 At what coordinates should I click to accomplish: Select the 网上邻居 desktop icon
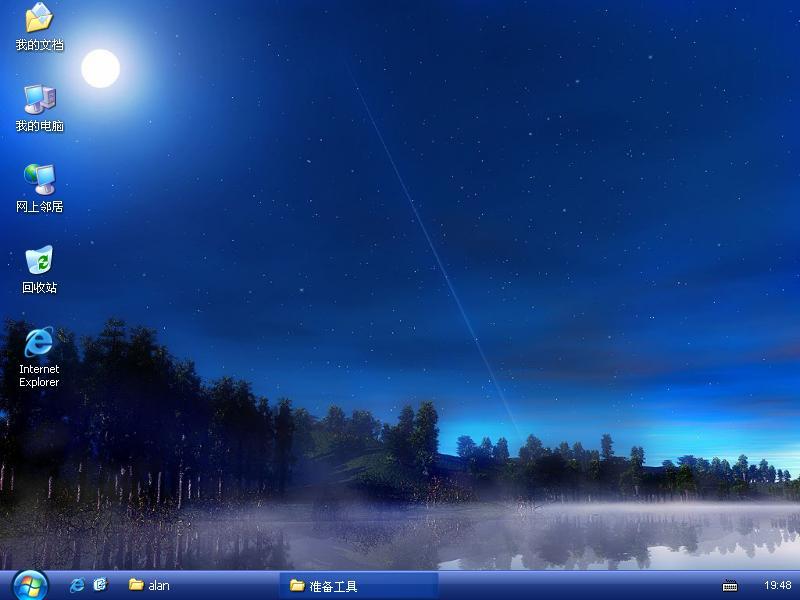click(x=39, y=188)
